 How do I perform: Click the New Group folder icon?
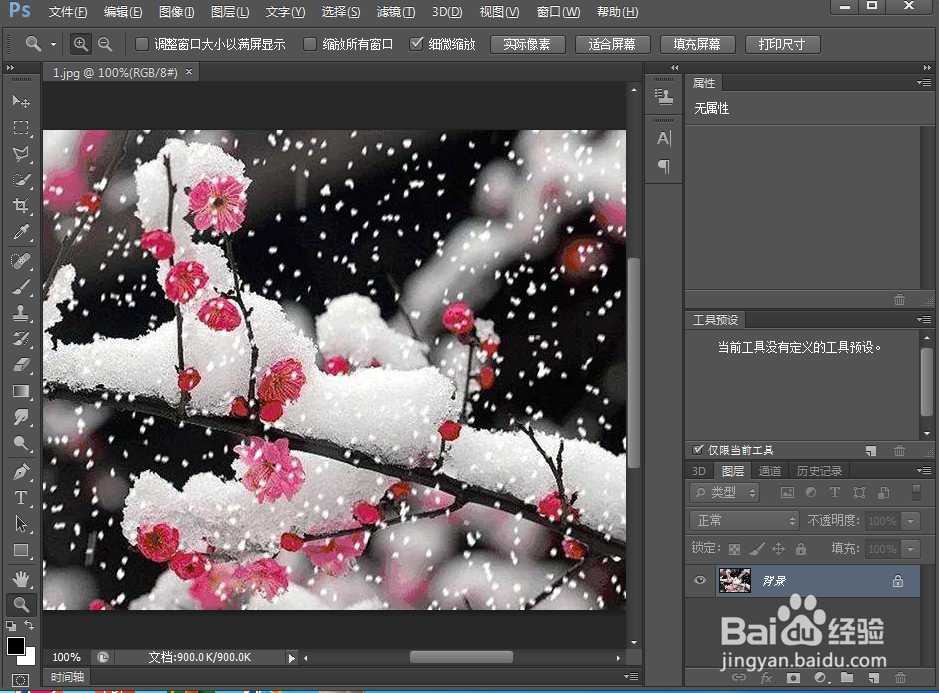coord(847,678)
